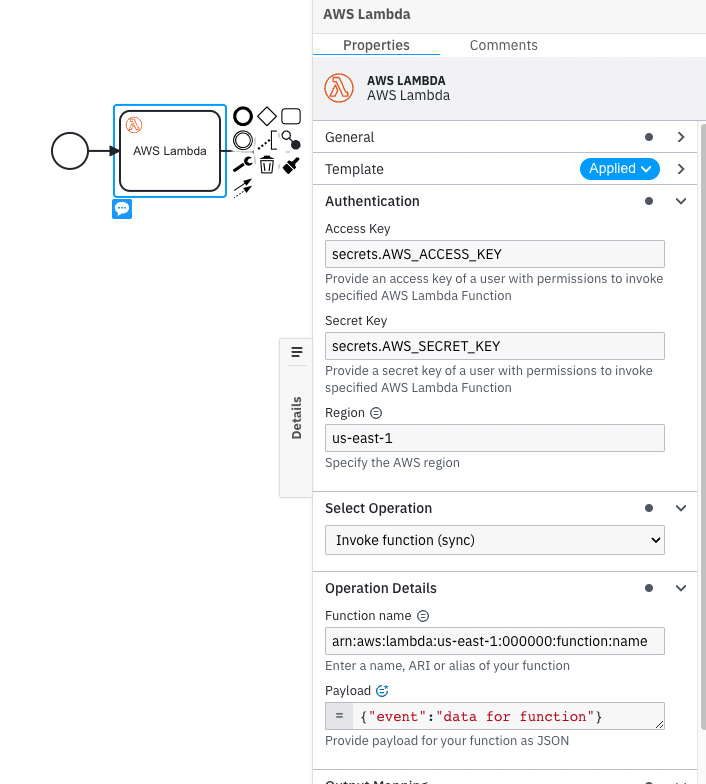
Task: Append an intermediate event from context pad
Action: (x=243, y=141)
